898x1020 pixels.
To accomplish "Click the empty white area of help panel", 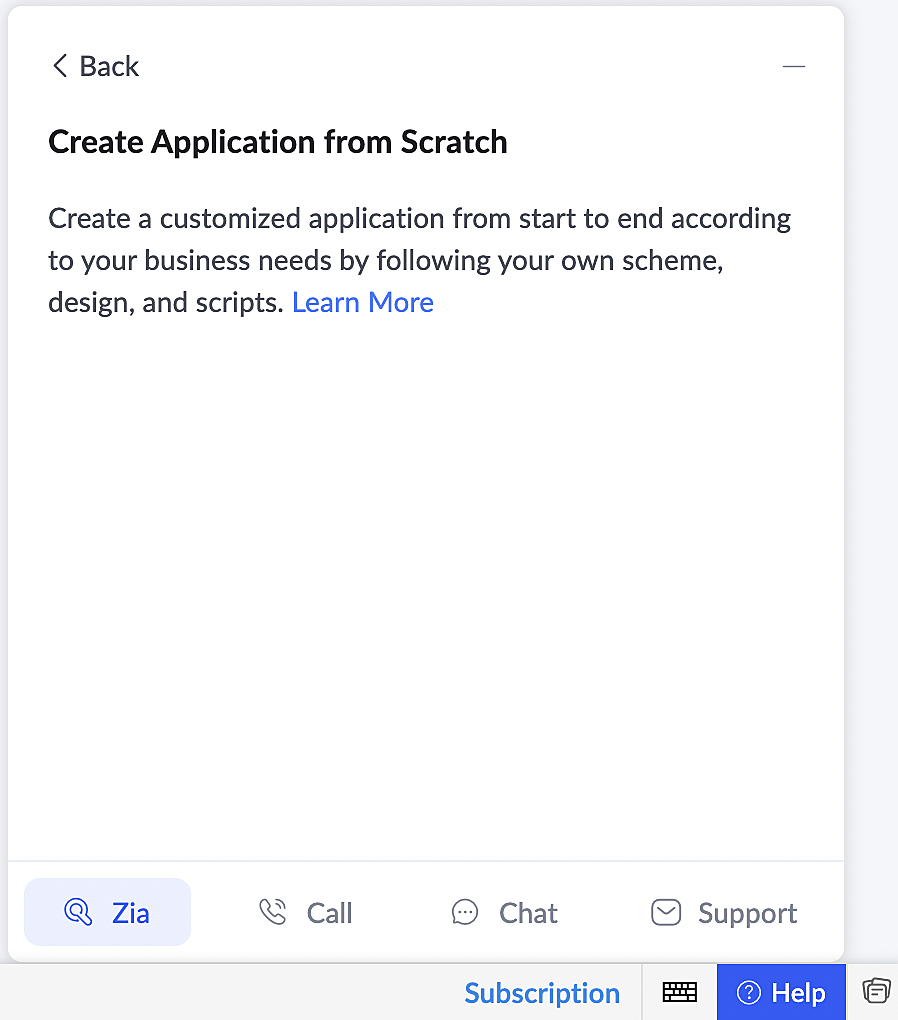I will [425, 580].
